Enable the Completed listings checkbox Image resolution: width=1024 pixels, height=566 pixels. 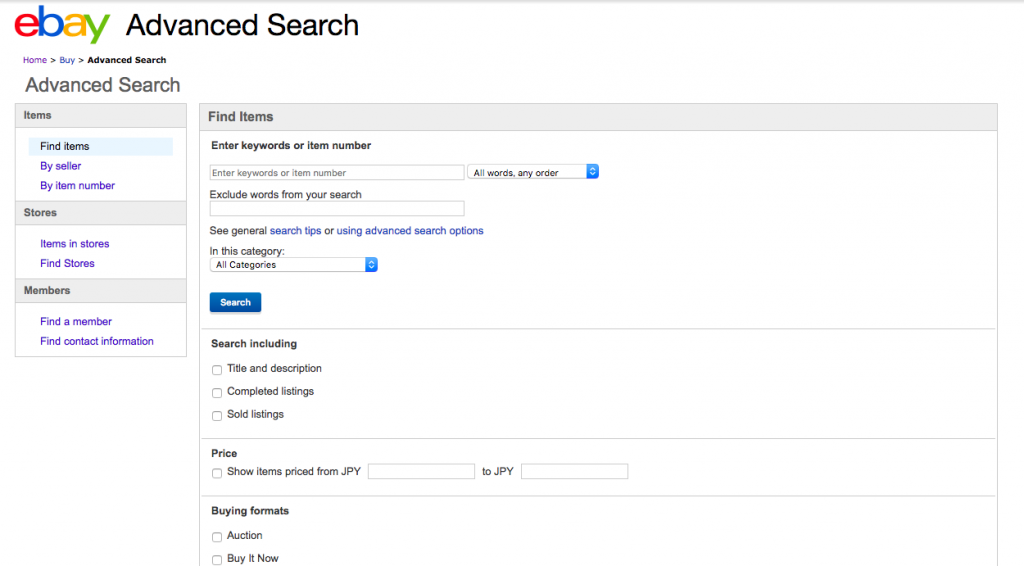click(x=217, y=392)
